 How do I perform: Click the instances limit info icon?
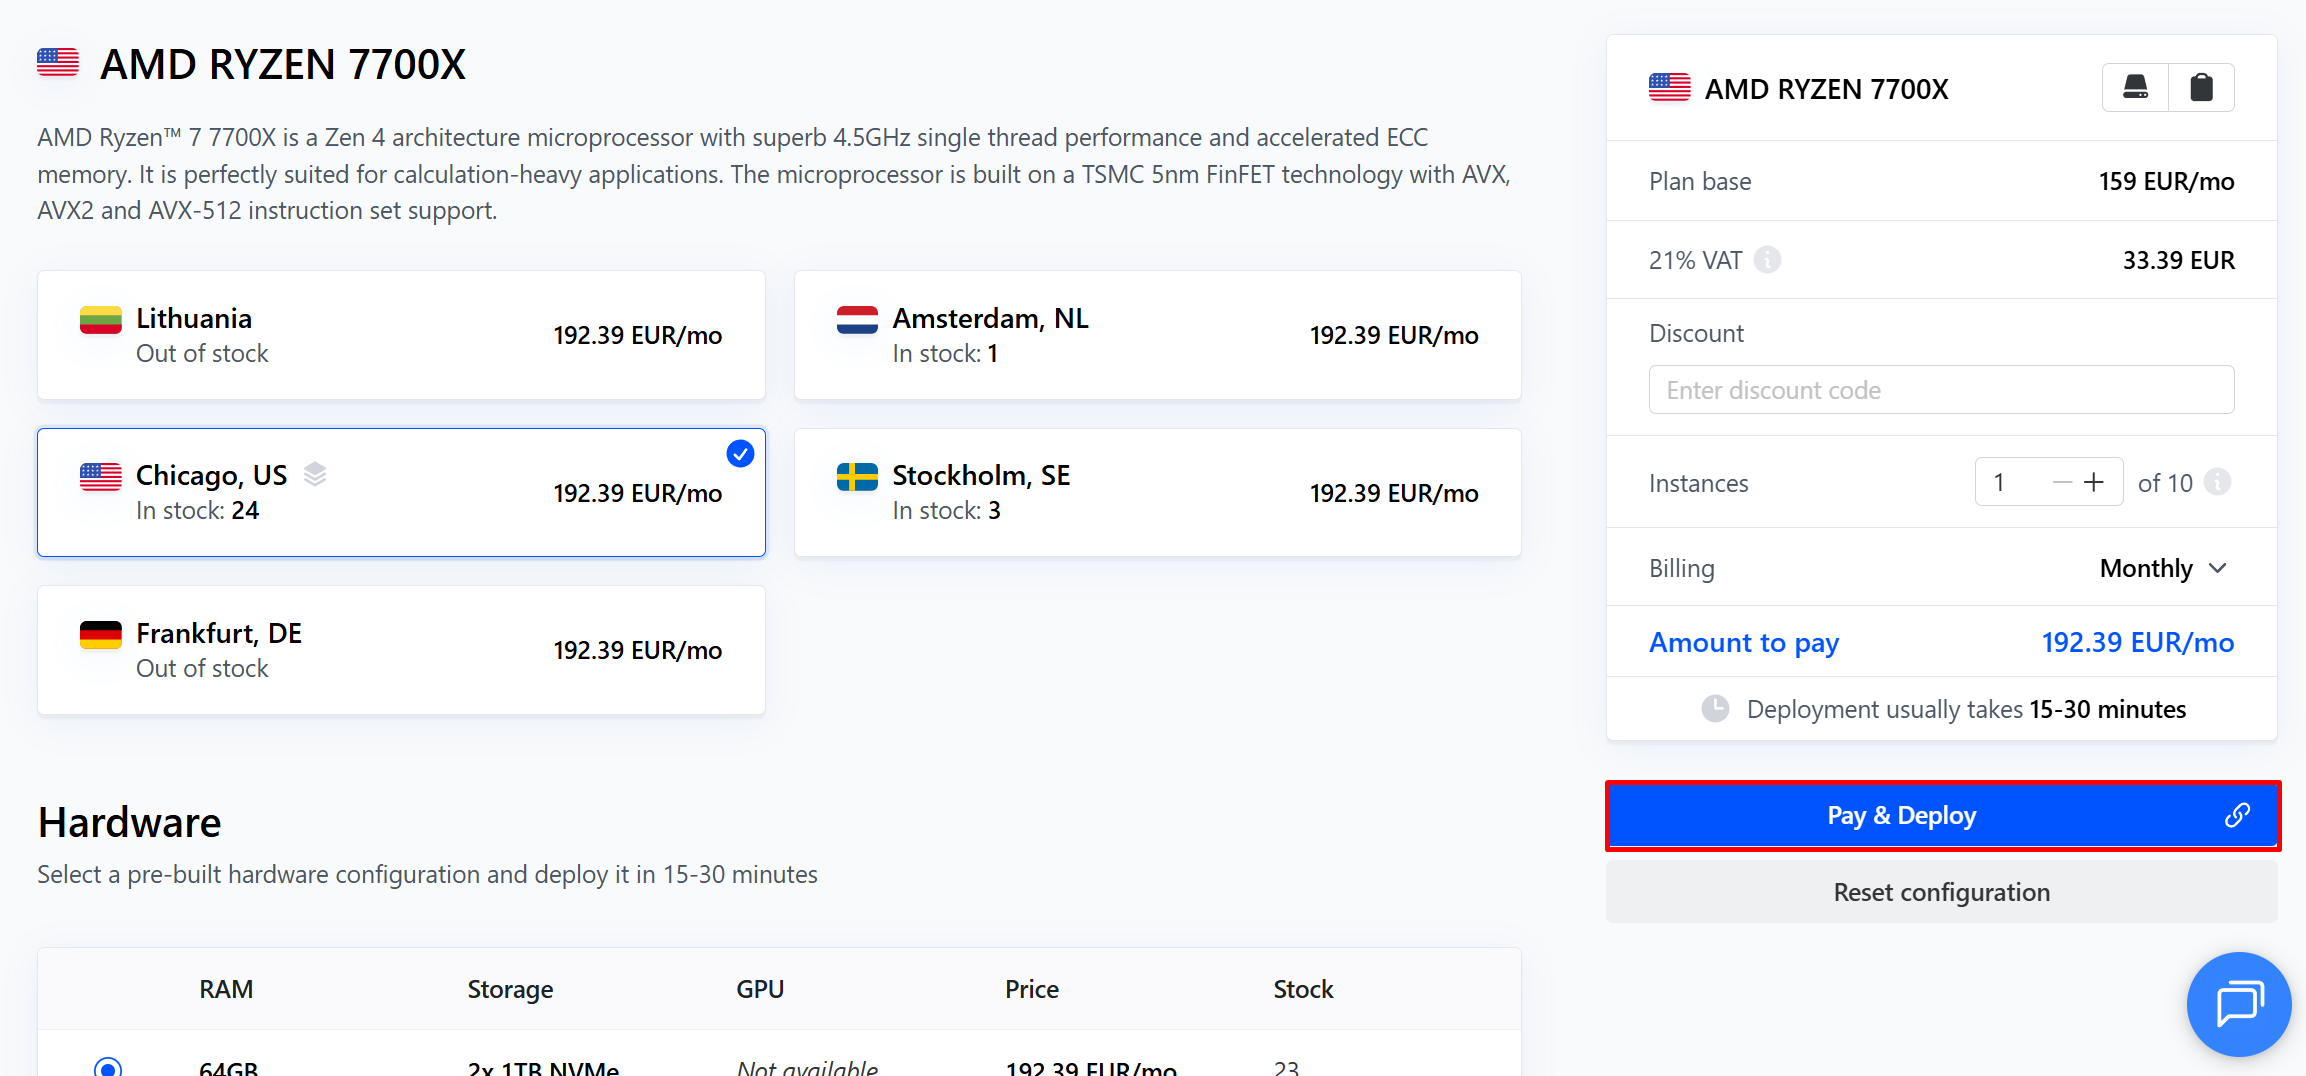tap(2218, 482)
